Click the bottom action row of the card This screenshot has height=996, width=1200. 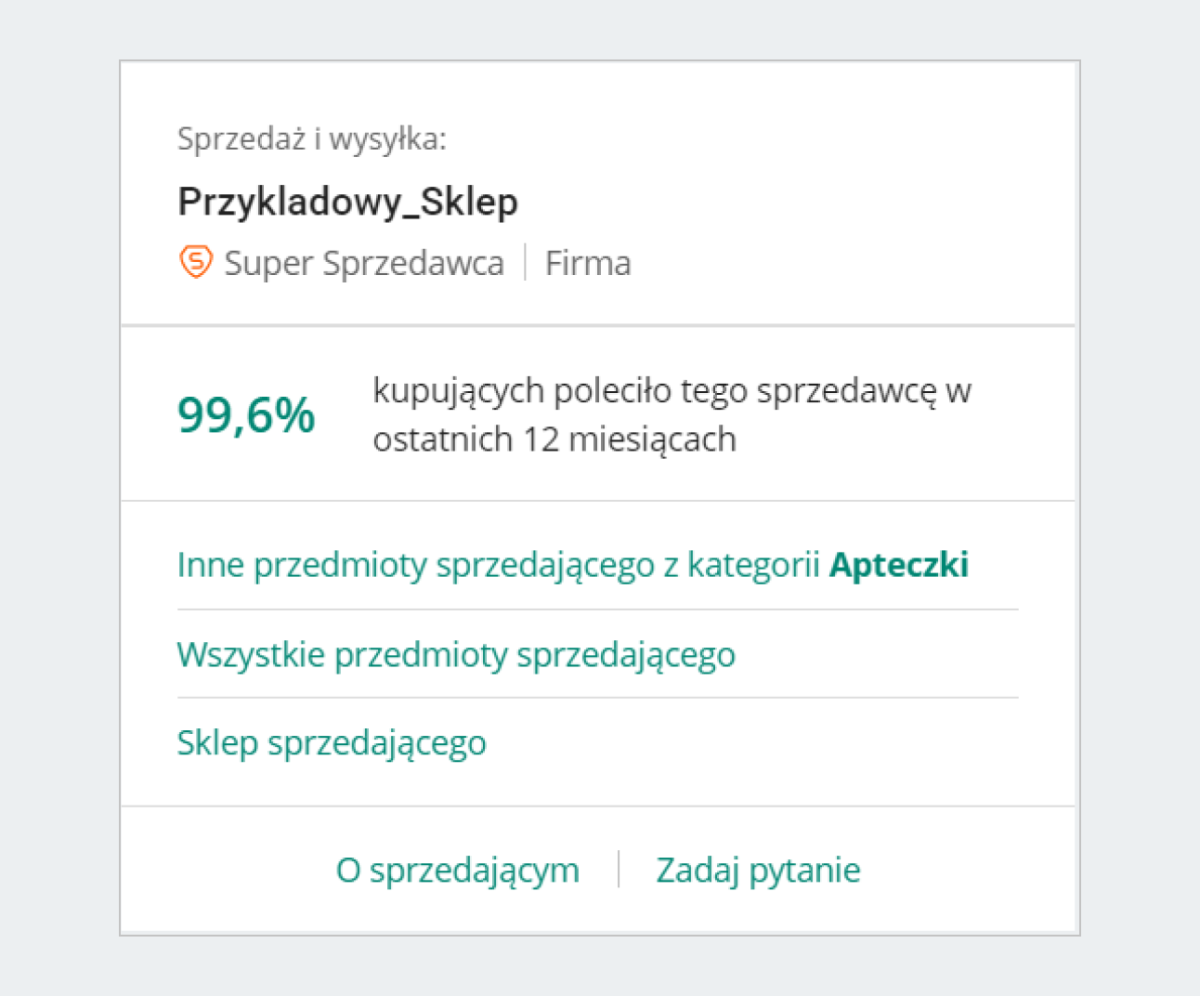(x=598, y=869)
